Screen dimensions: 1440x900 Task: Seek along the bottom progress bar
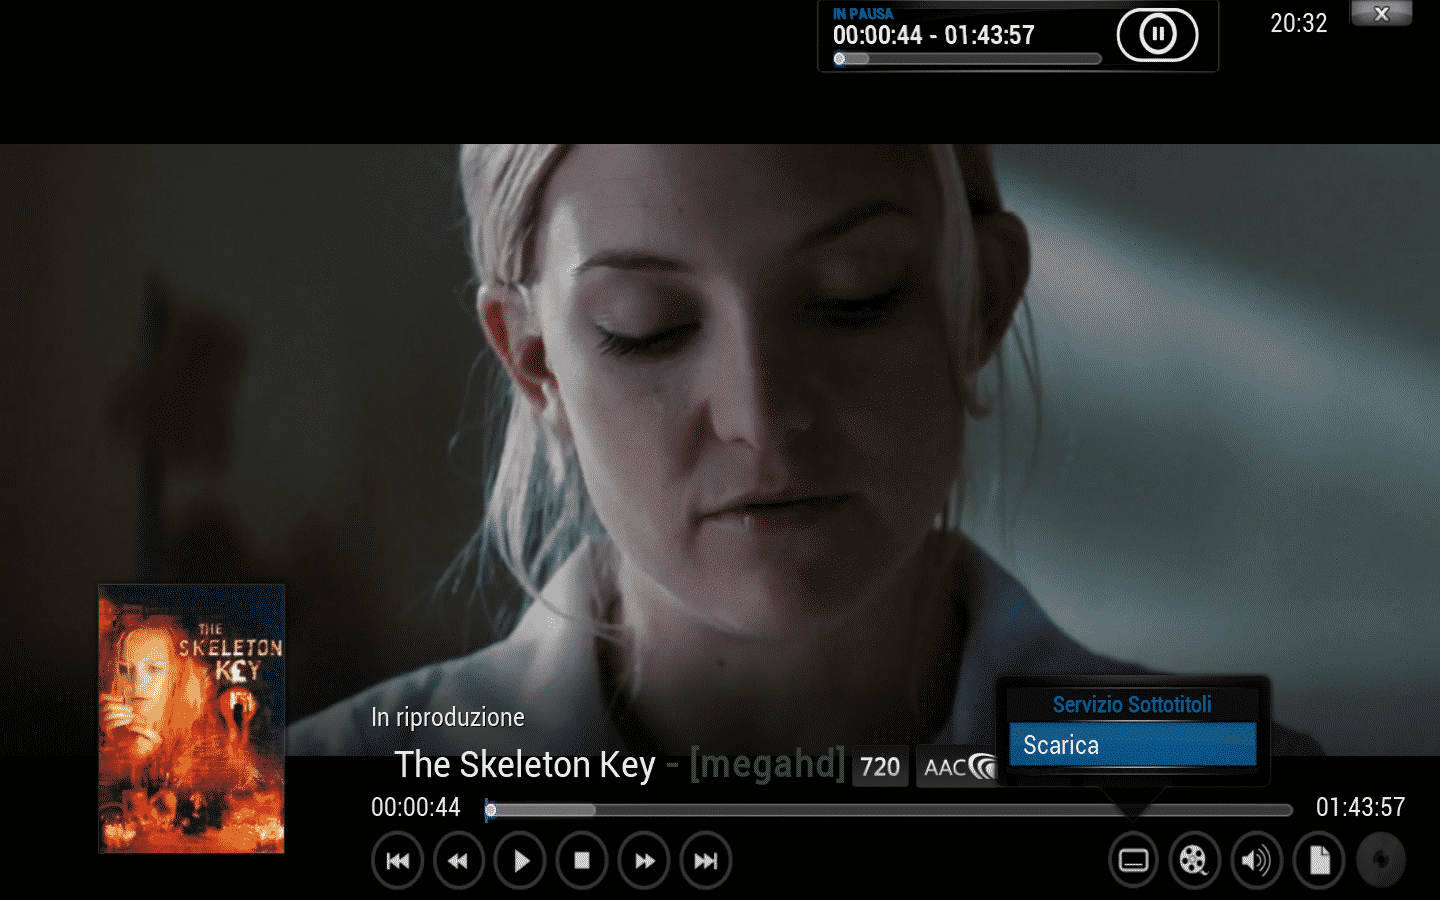pos(889,809)
